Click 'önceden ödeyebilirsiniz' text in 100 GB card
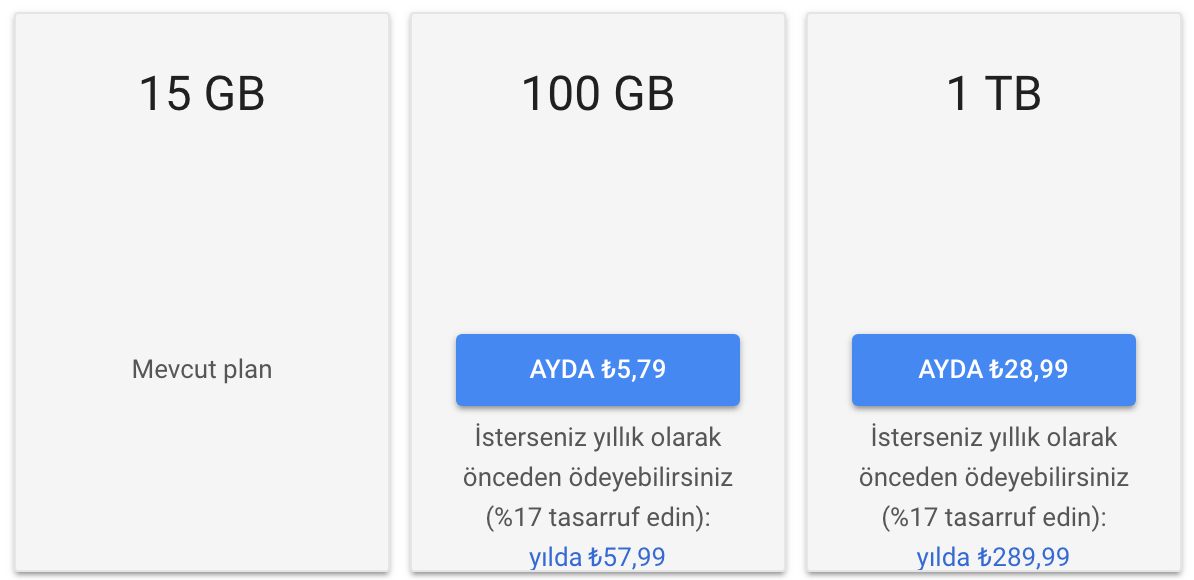This screenshot has width=1194, height=580. (x=598, y=478)
